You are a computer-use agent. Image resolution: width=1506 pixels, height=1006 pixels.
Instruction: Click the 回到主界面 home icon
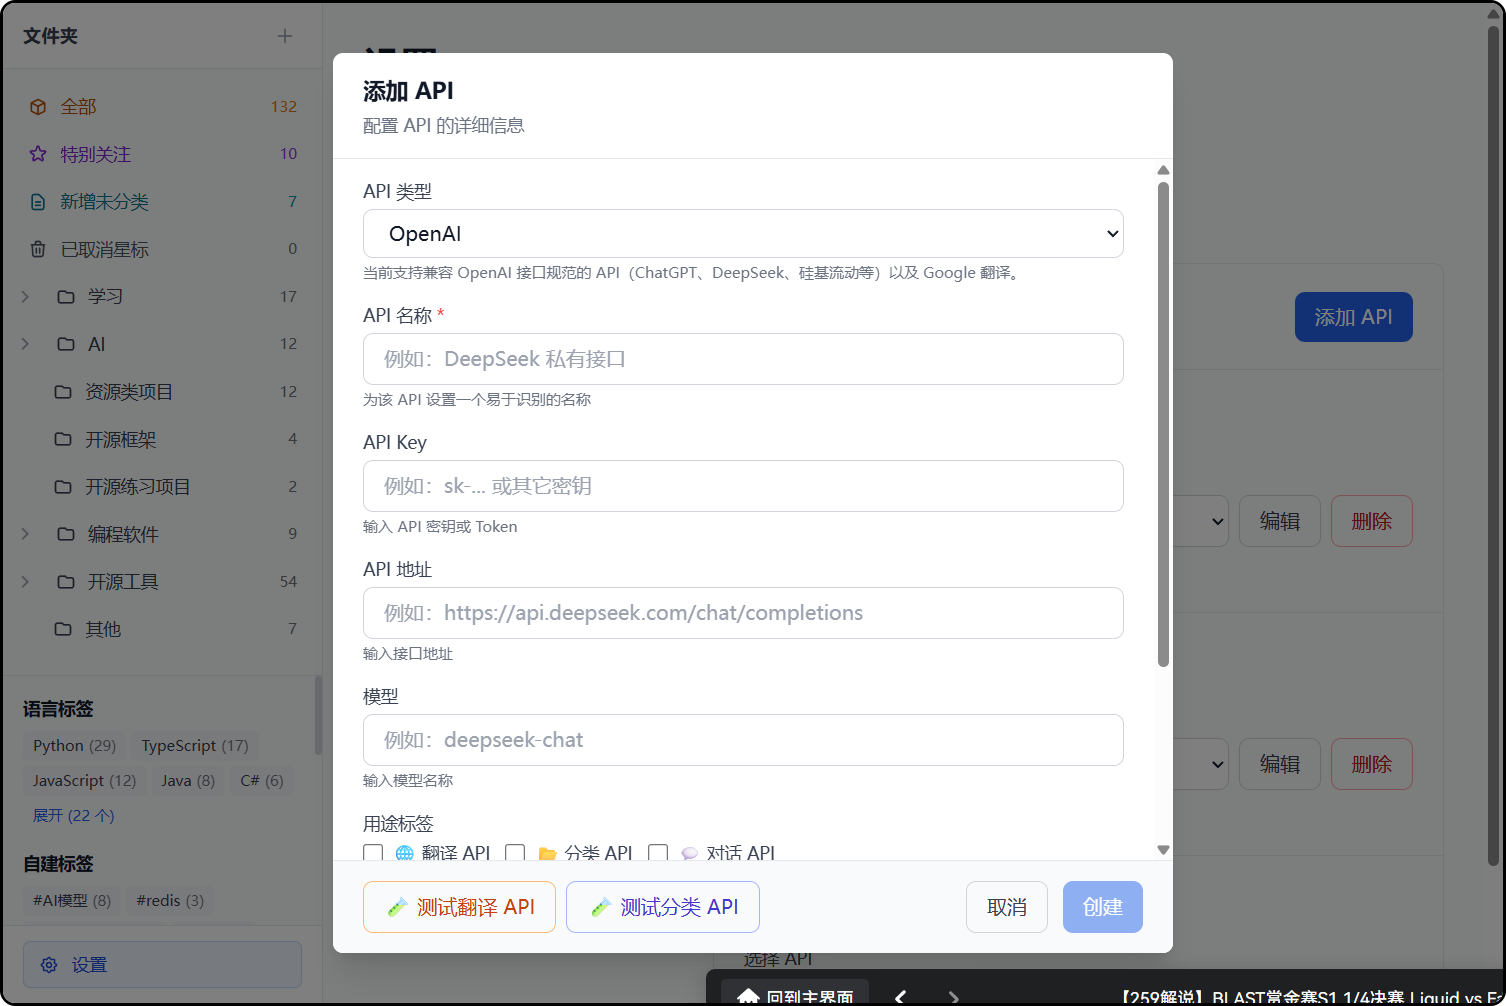[x=748, y=995]
